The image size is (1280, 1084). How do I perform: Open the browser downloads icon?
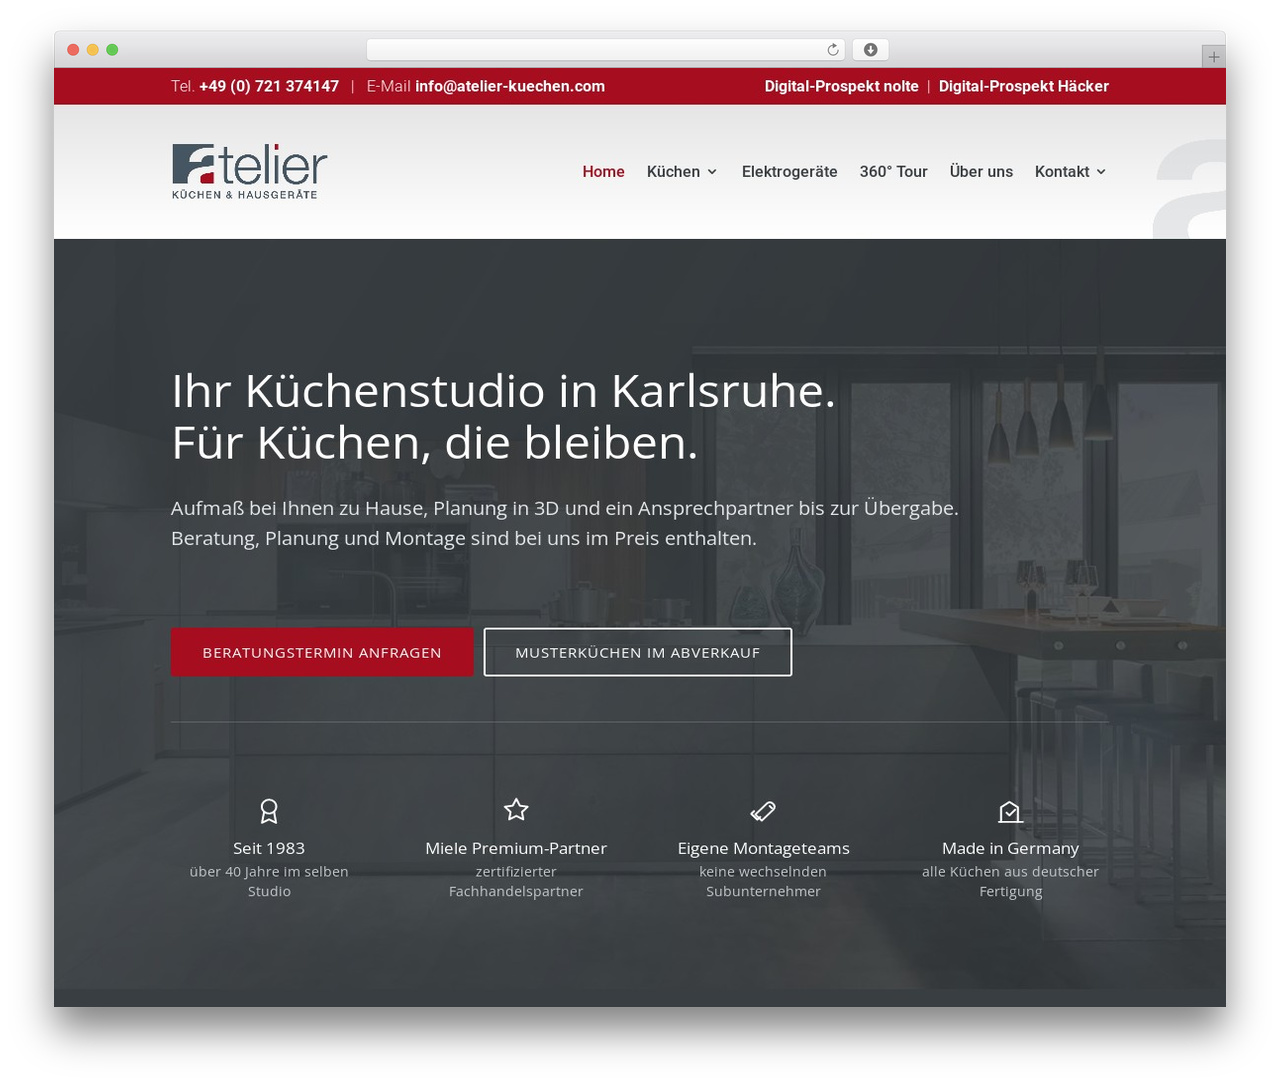871,50
